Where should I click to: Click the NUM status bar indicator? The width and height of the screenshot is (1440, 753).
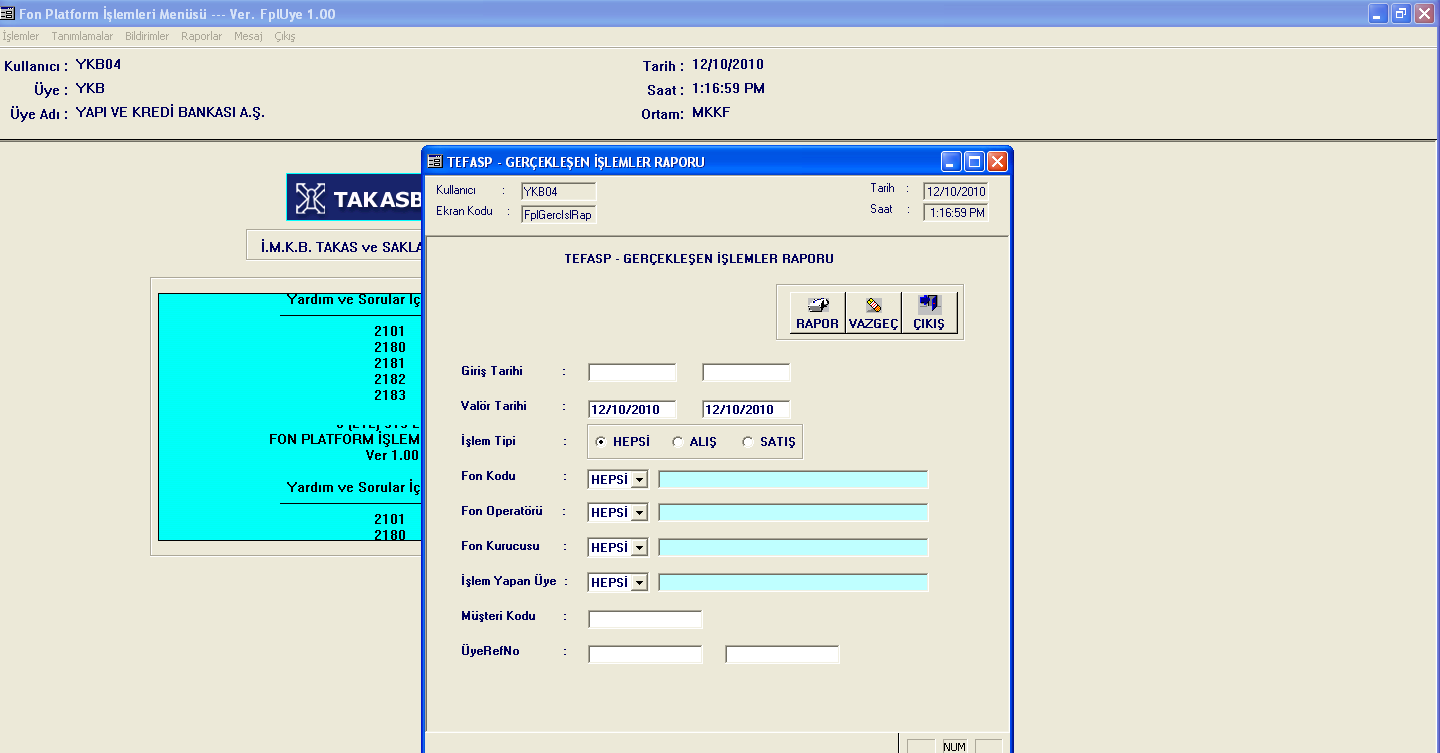point(955,746)
